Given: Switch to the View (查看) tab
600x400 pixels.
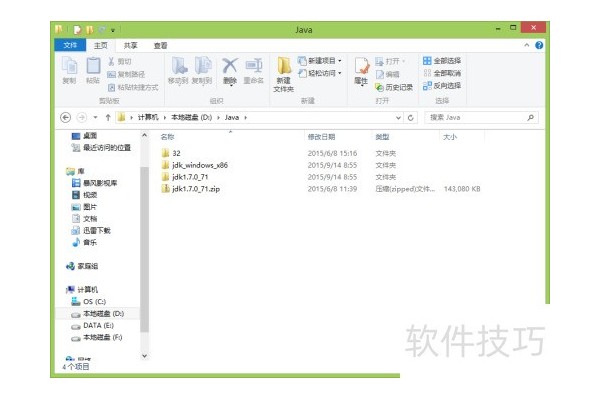Looking at the screenshot, I should [160, 46].
